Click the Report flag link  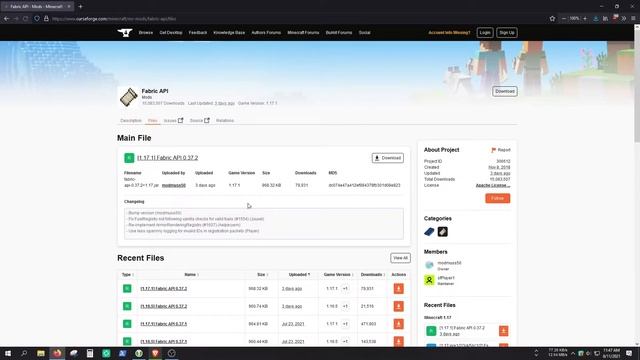tap(501, 150)
